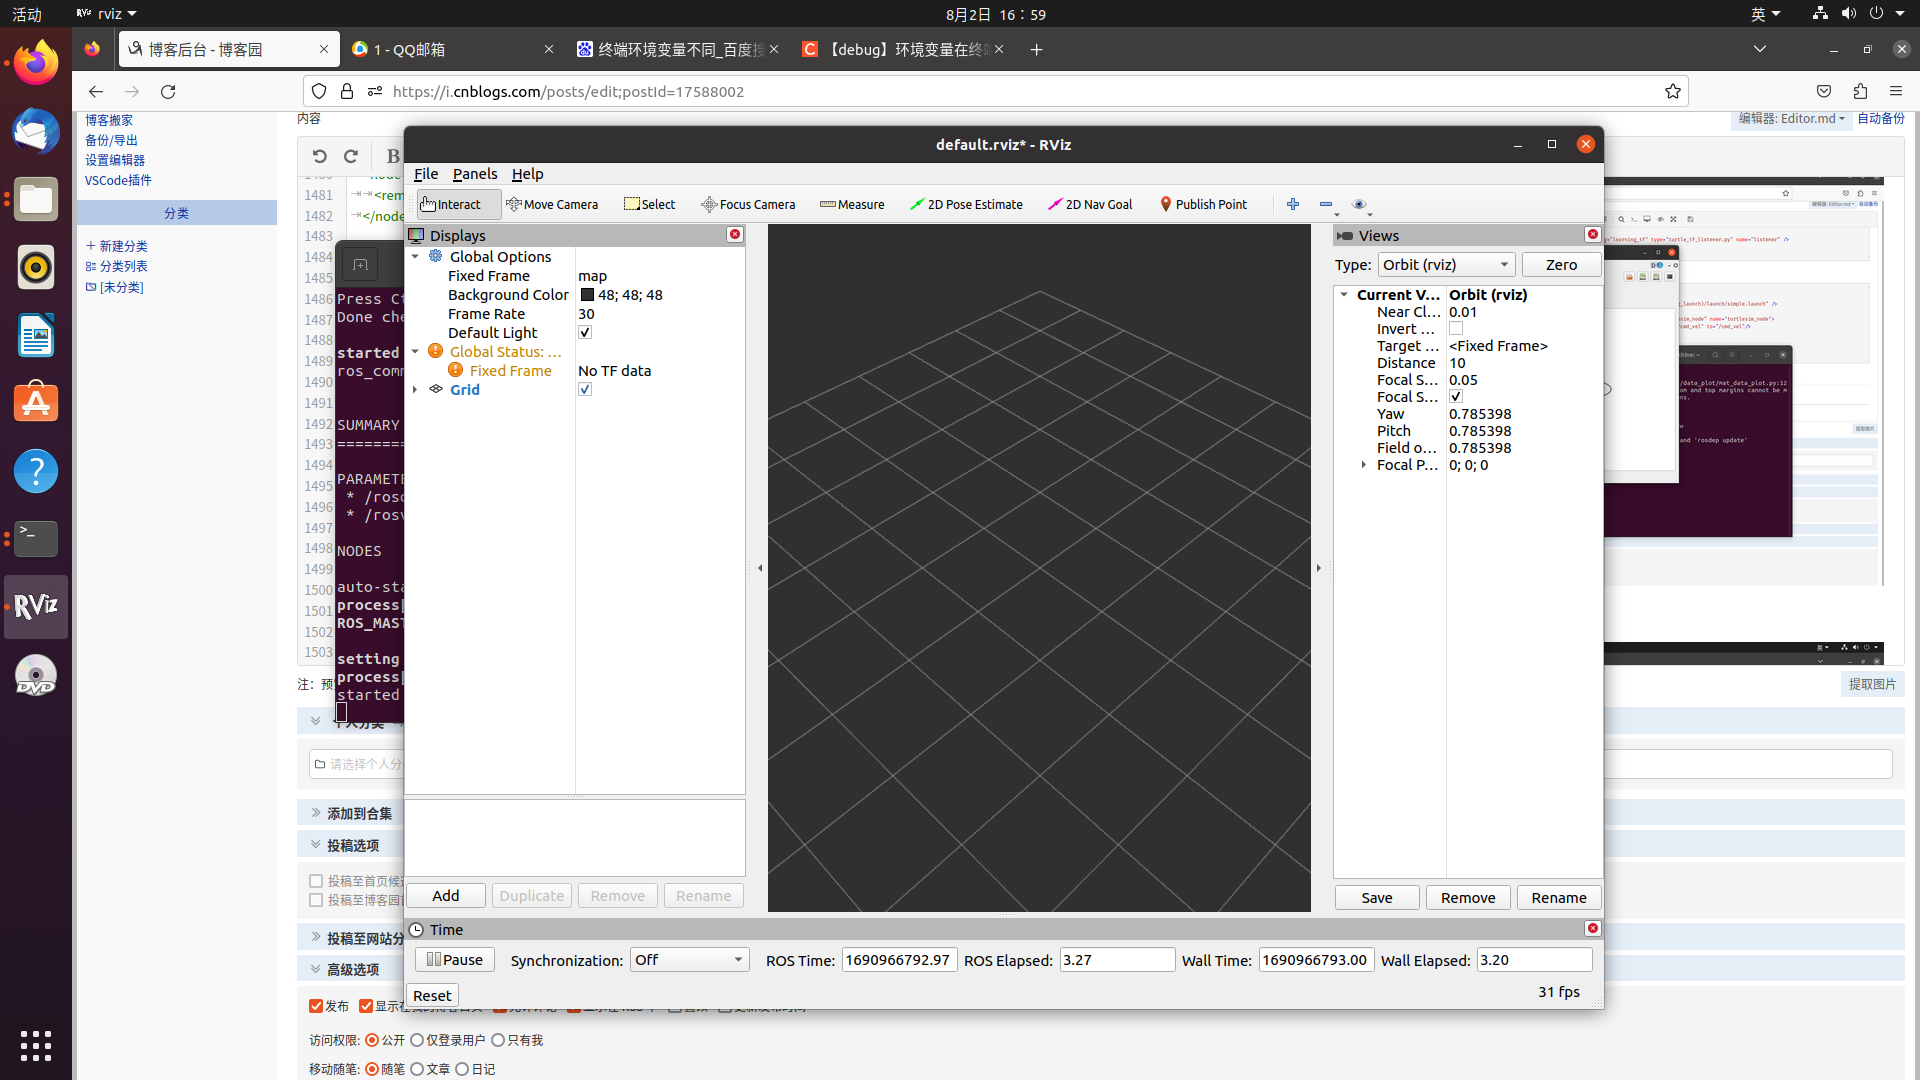Pause the time with Pause button

click(x=455, y=960)
